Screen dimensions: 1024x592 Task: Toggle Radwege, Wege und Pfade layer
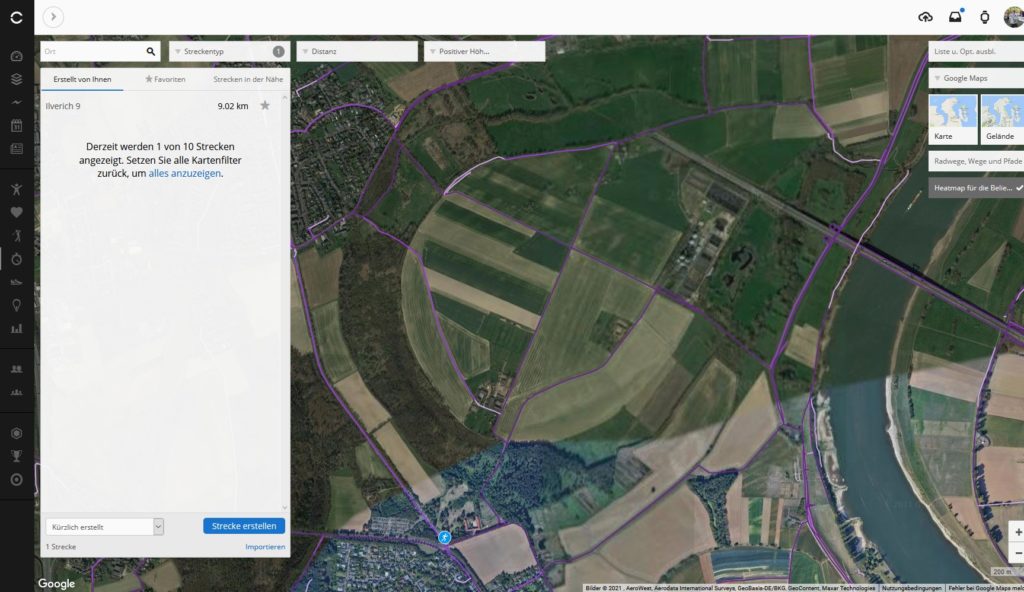975,160
